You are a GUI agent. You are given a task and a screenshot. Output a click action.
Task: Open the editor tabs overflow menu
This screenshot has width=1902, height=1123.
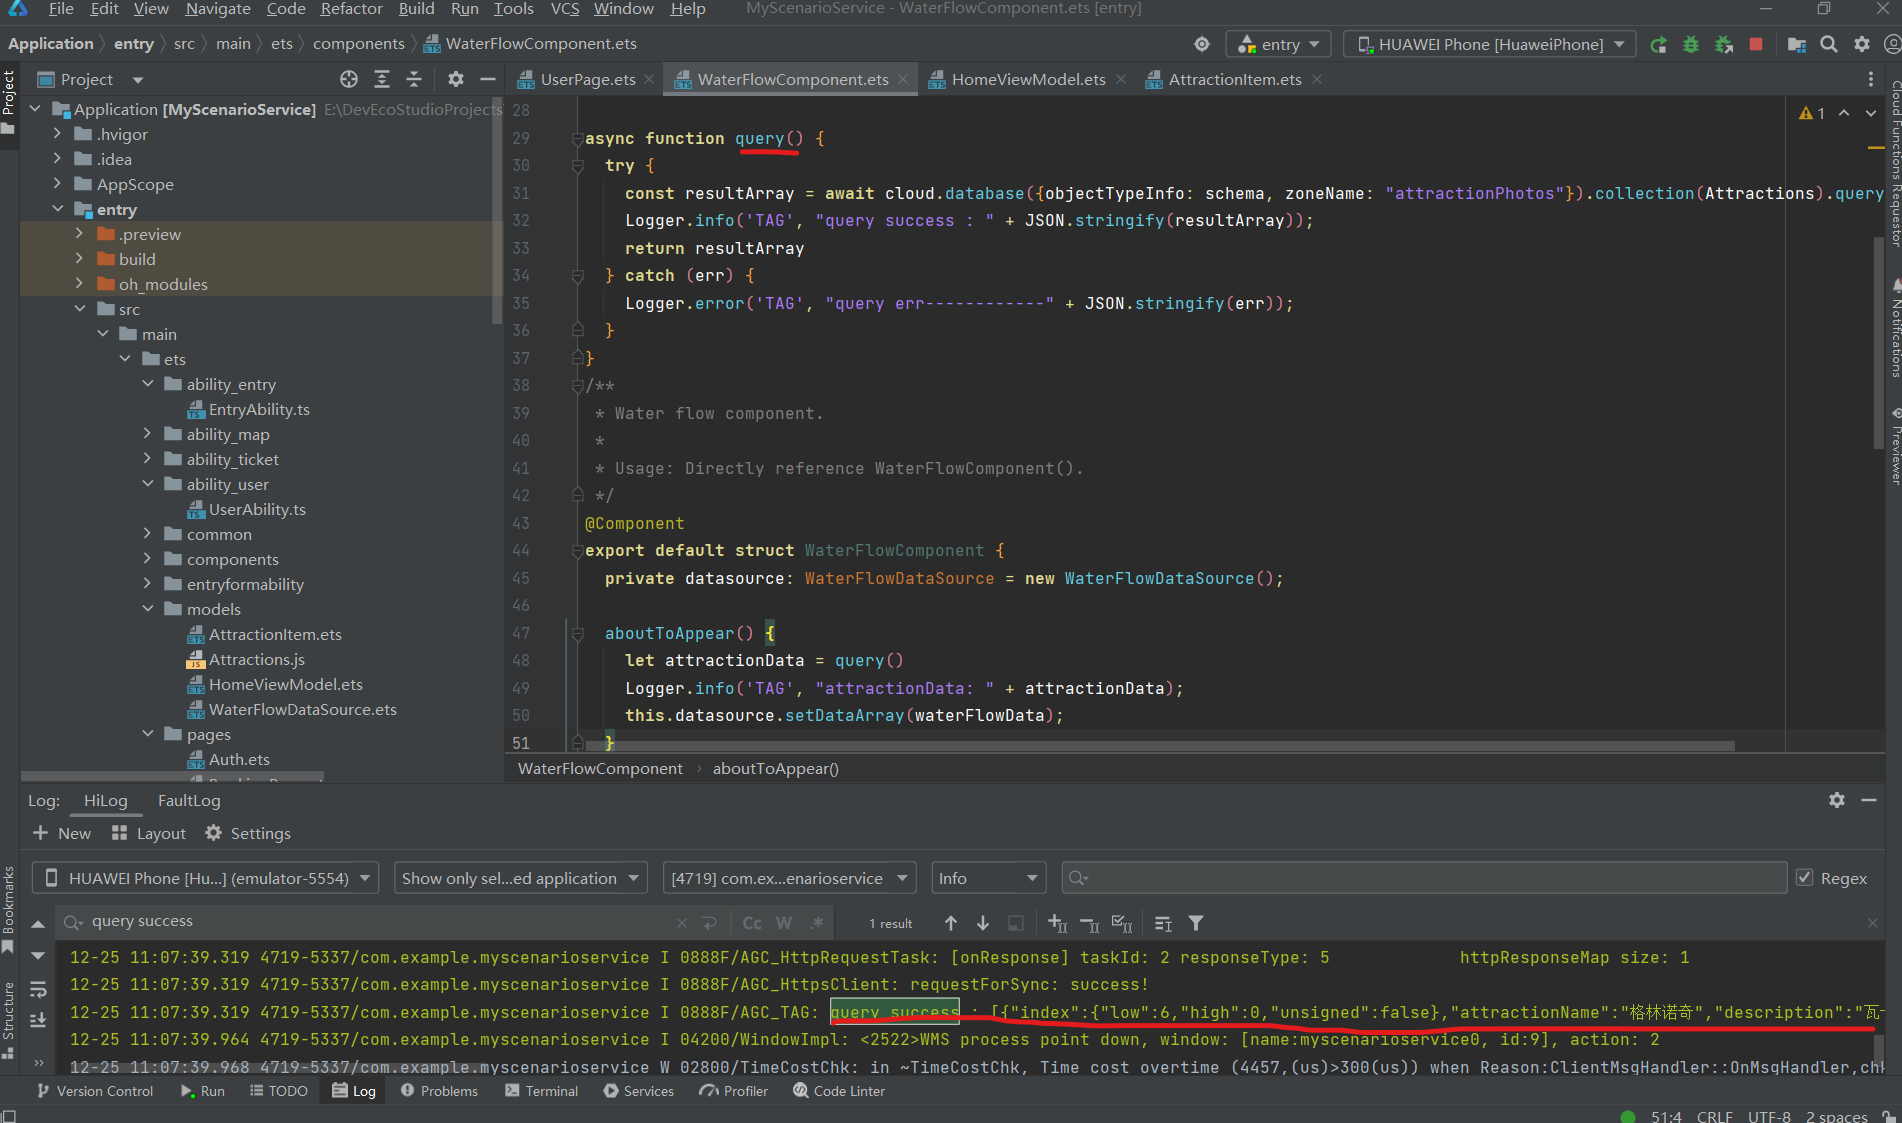coord(1871,79)
